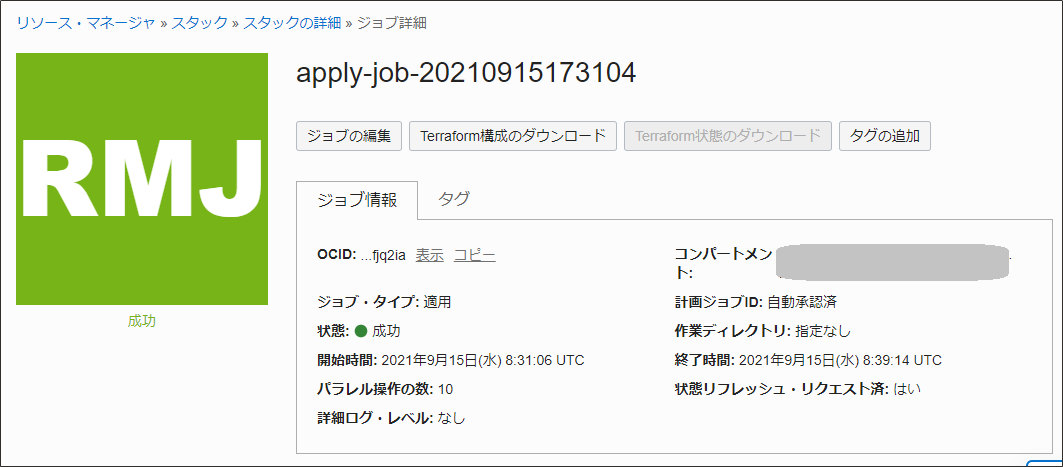Screen dimensions: 1063x467
Task: Click the green RMJ job icon
Action: click(x=142, y=179)
